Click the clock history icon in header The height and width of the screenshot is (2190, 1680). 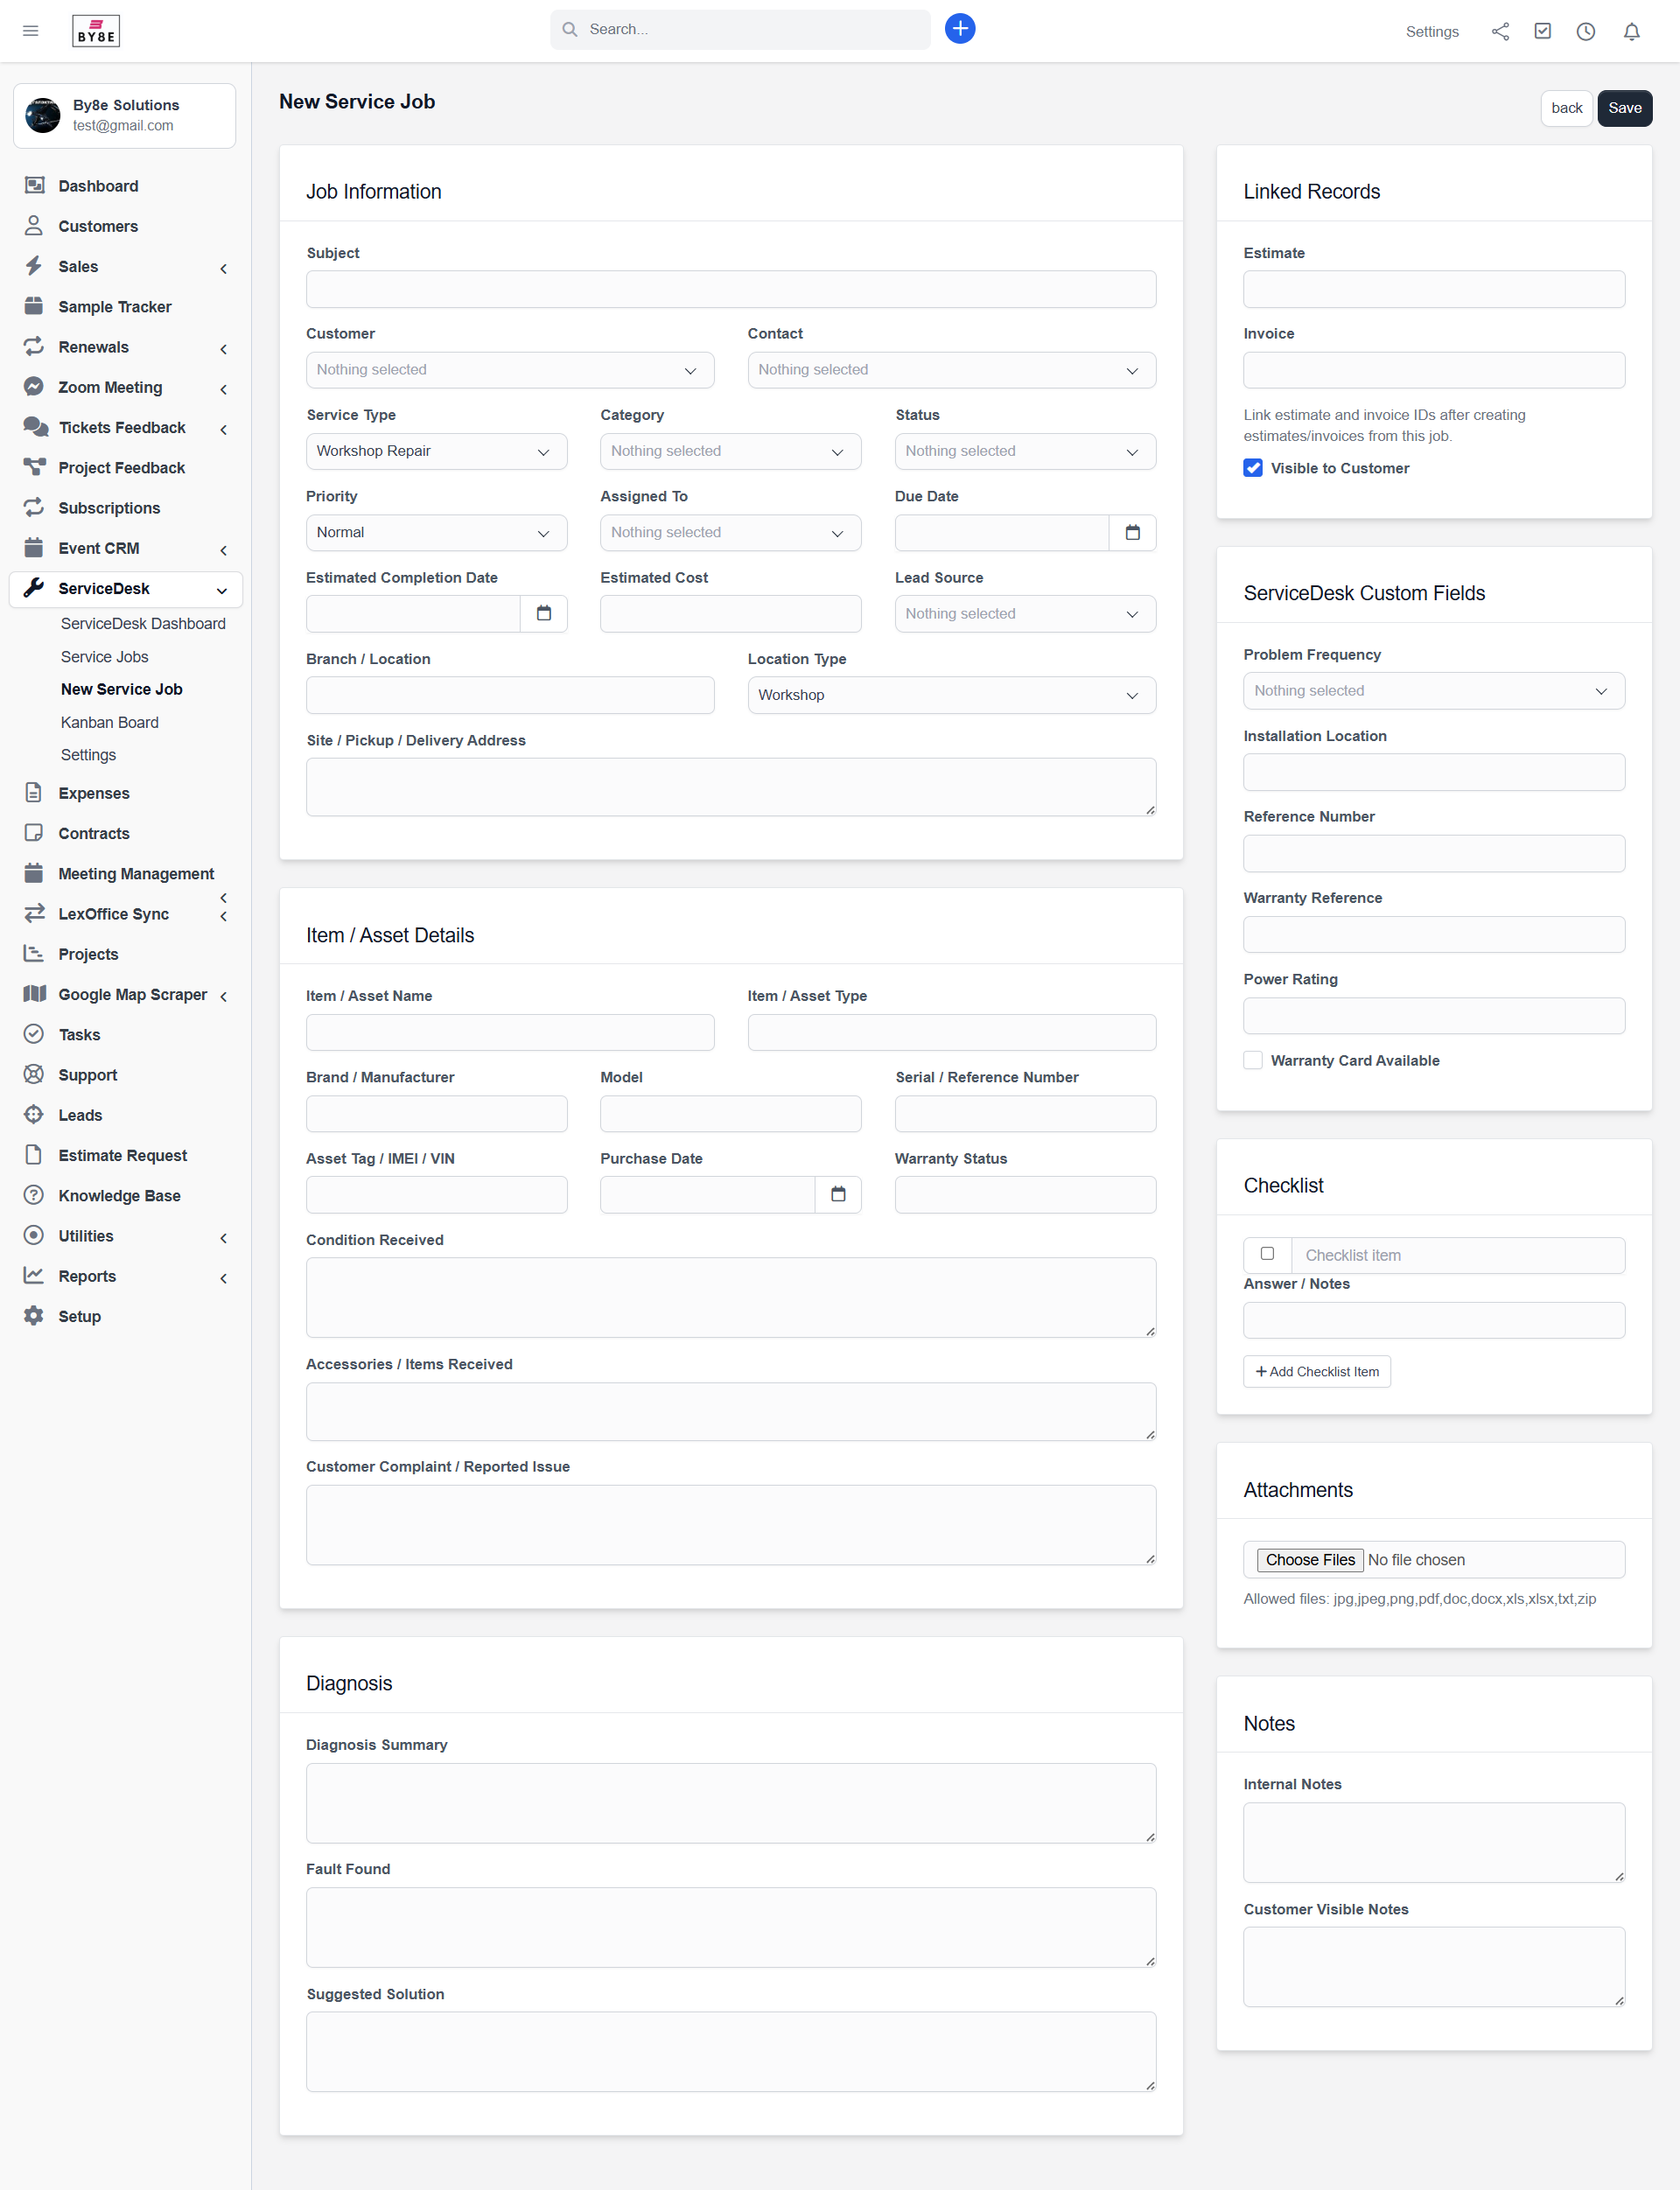click(x=1586, y=31)
